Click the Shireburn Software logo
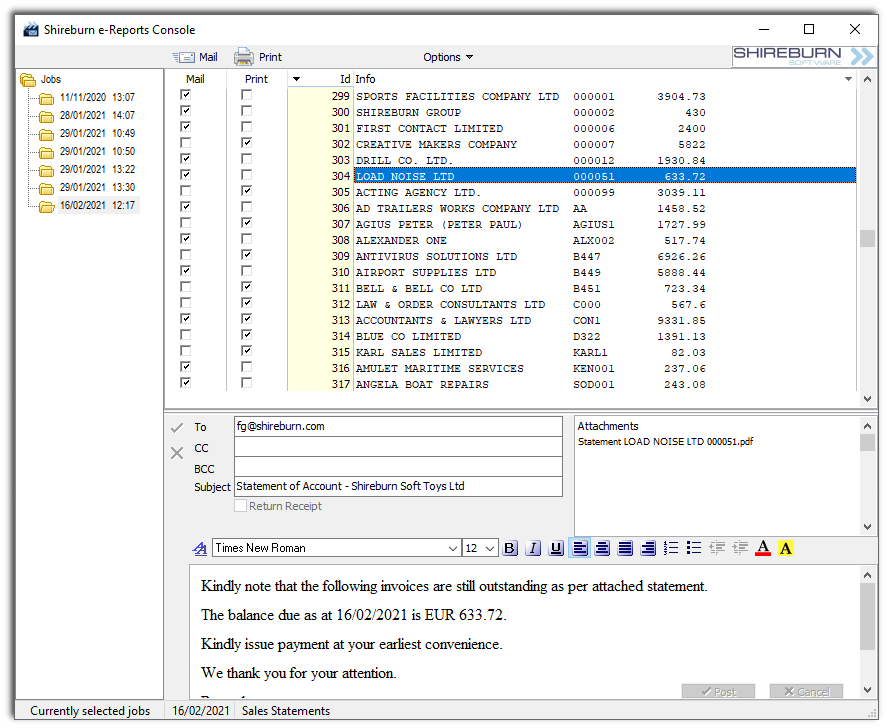The width and height of the screenshot is (887, 728). pyautogui.click(x=803, y=57)
